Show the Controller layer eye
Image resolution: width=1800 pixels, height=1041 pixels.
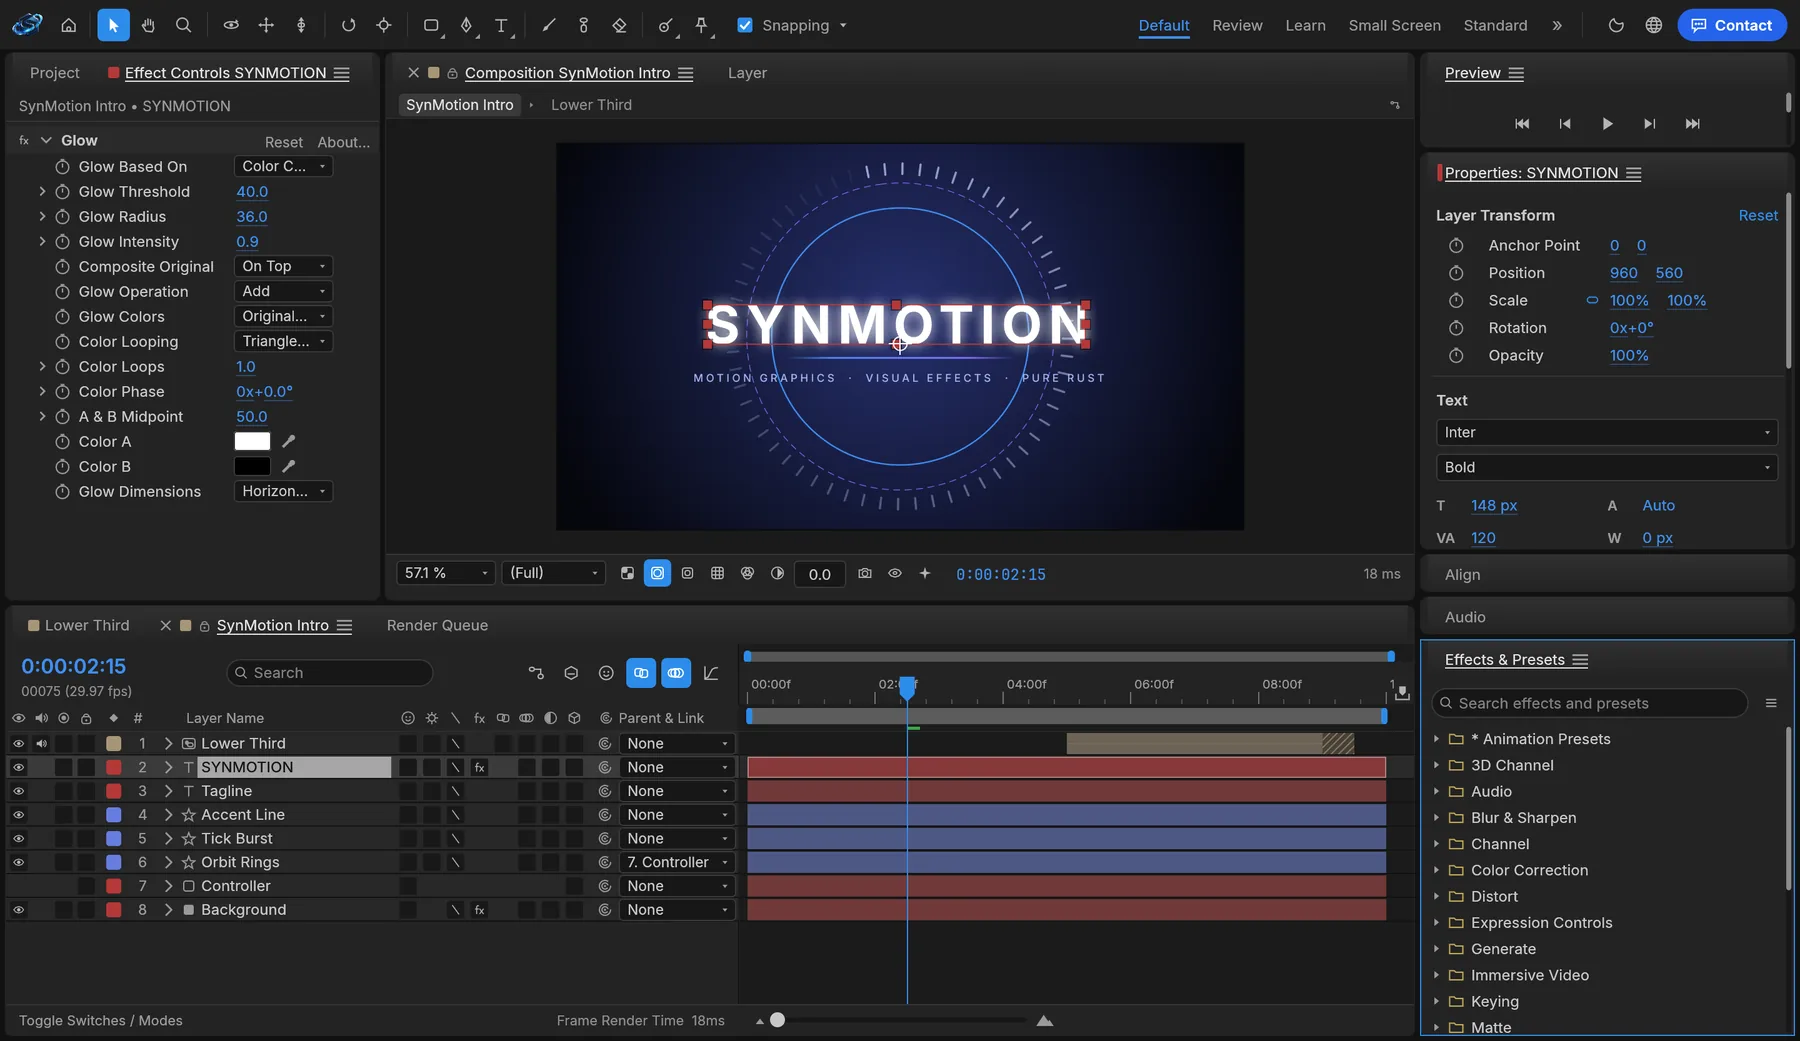coord(18,886)
